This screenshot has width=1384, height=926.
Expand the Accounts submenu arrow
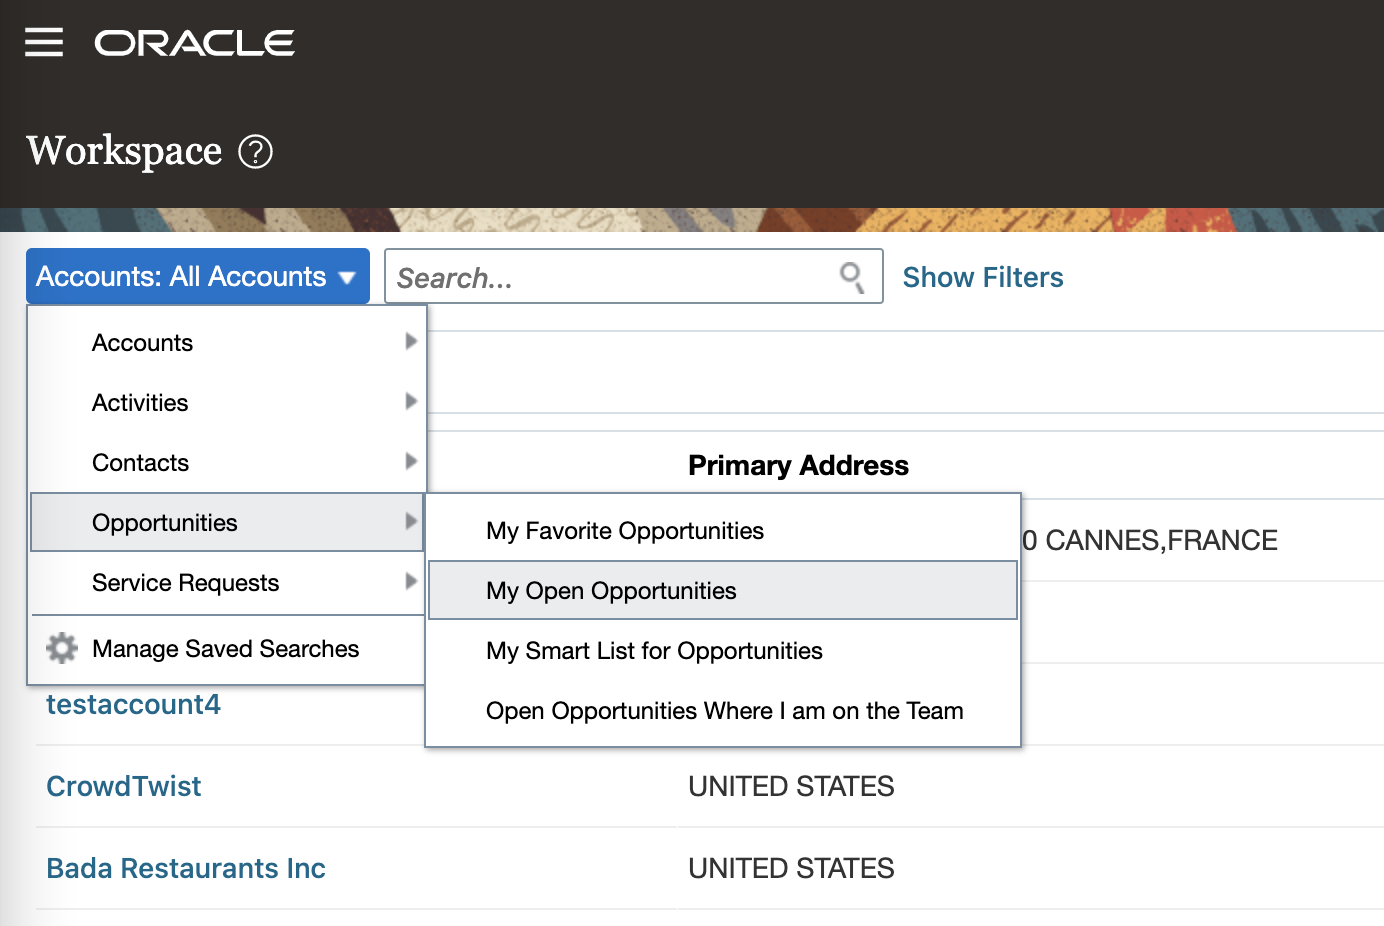tap(411, 341)
